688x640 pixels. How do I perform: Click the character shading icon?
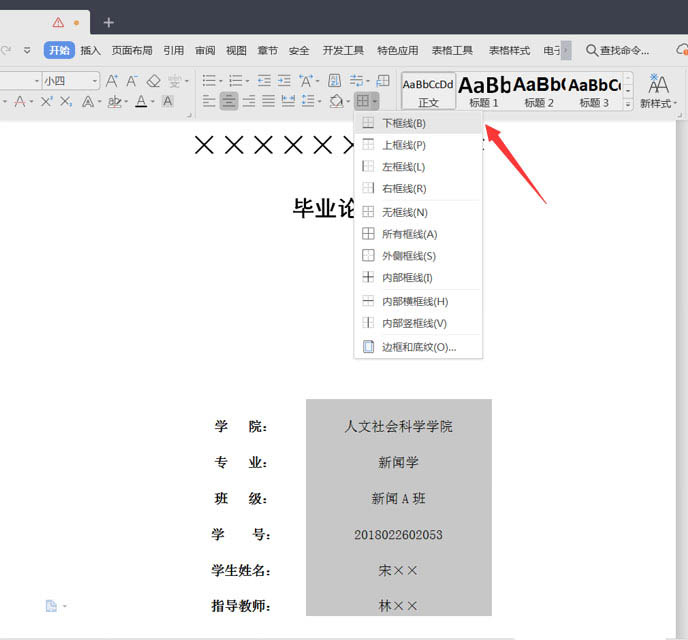coord(167,101)
